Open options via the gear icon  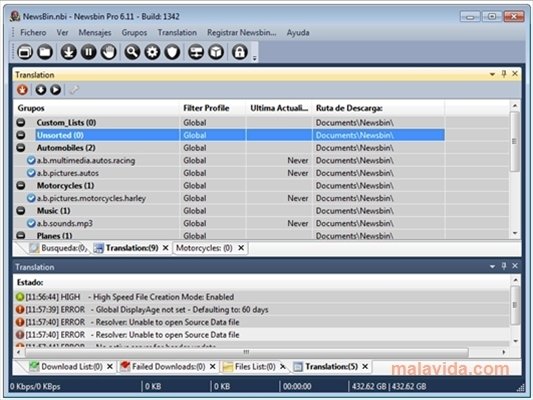point(152,52)
